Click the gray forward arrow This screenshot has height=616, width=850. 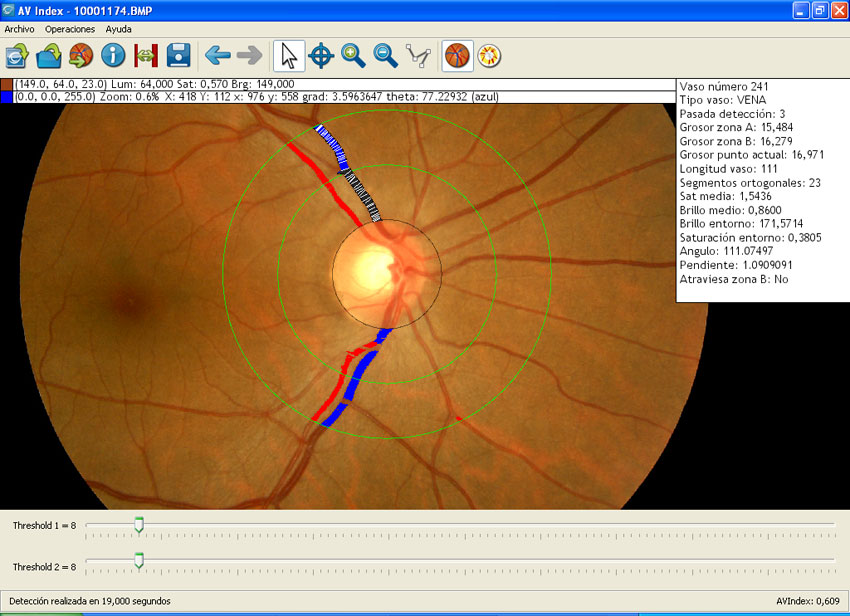pos(249,55)
